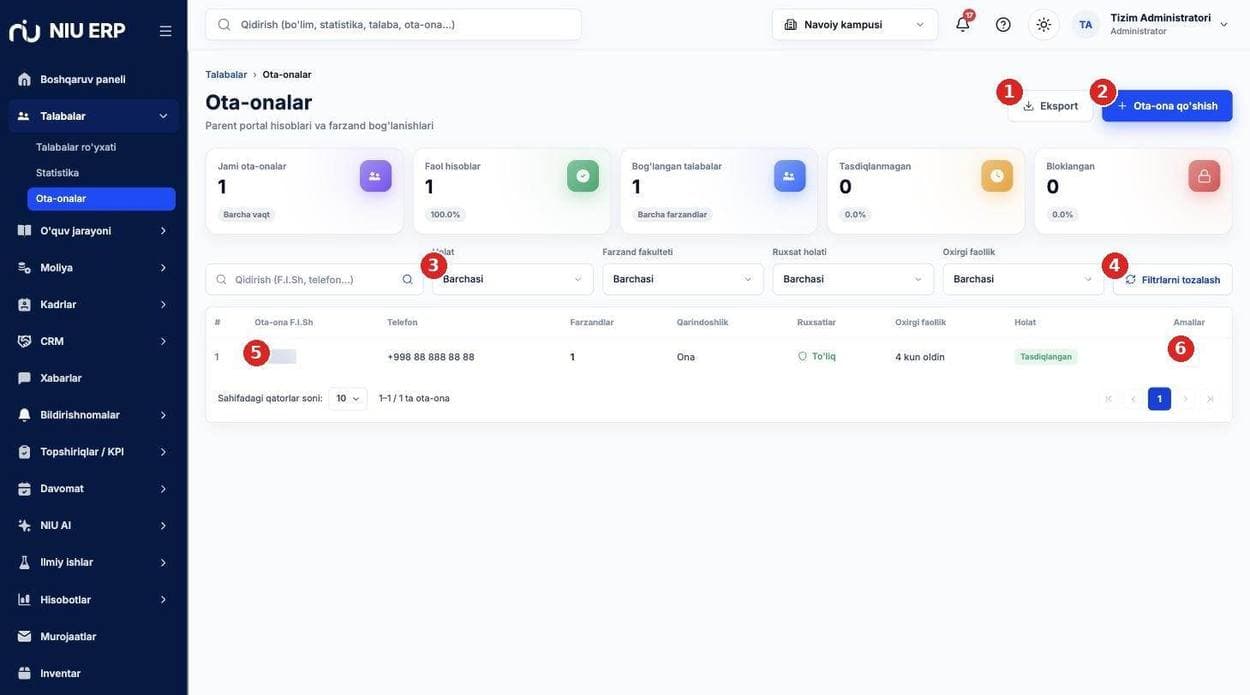Select the Ota-onalar submenu item
This screenshot has height=695, width=1250.
pyautogui.click(x=102, y=199)
